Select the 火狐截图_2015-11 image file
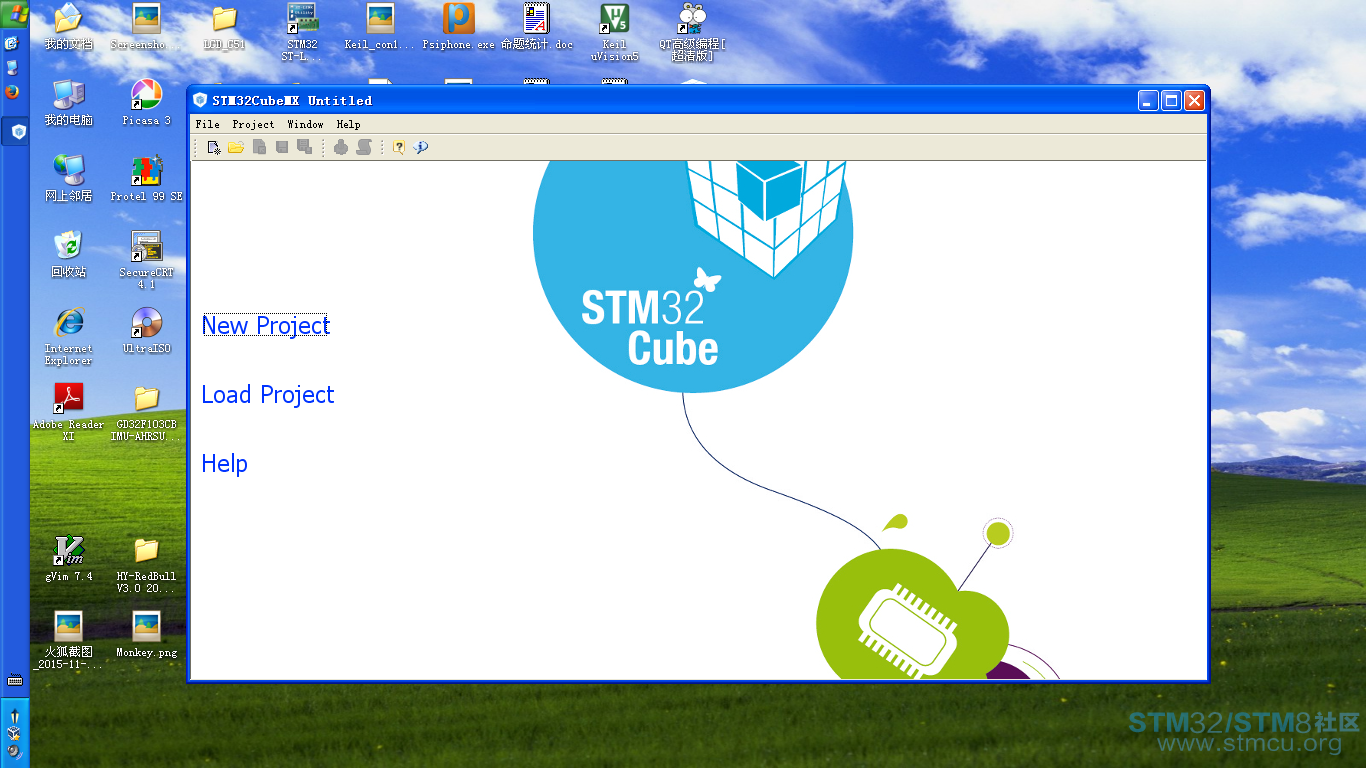The height and width of the screenshot is (768, 1366). 68,640
